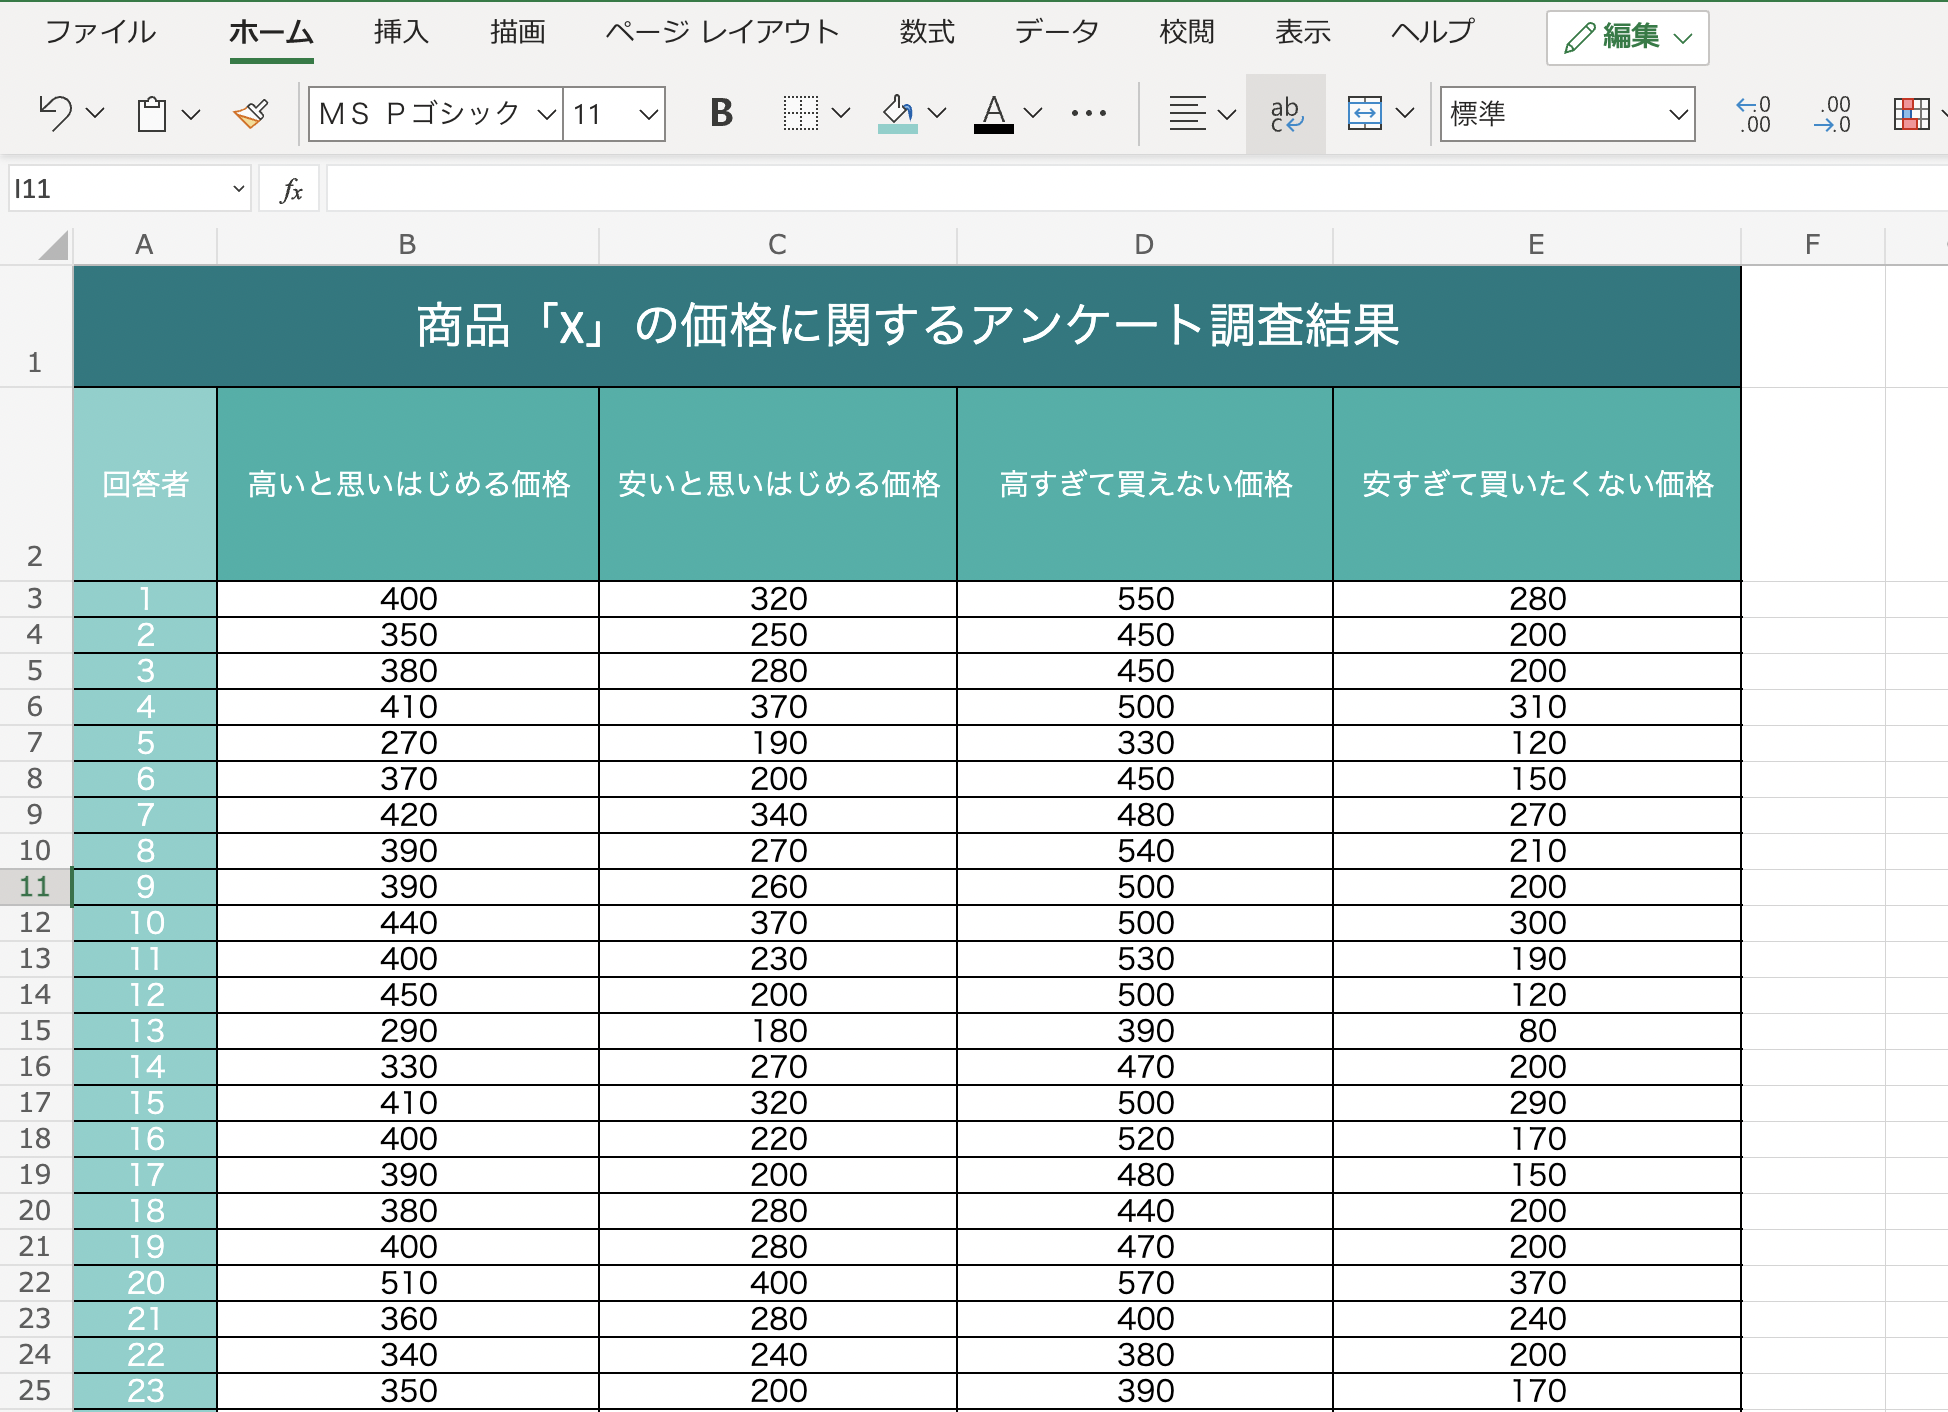Image resolution: width=1948 pixels, height=1412 pixels.
Task: Expand the Paste options arrow
Action: (x=191, y=113)
